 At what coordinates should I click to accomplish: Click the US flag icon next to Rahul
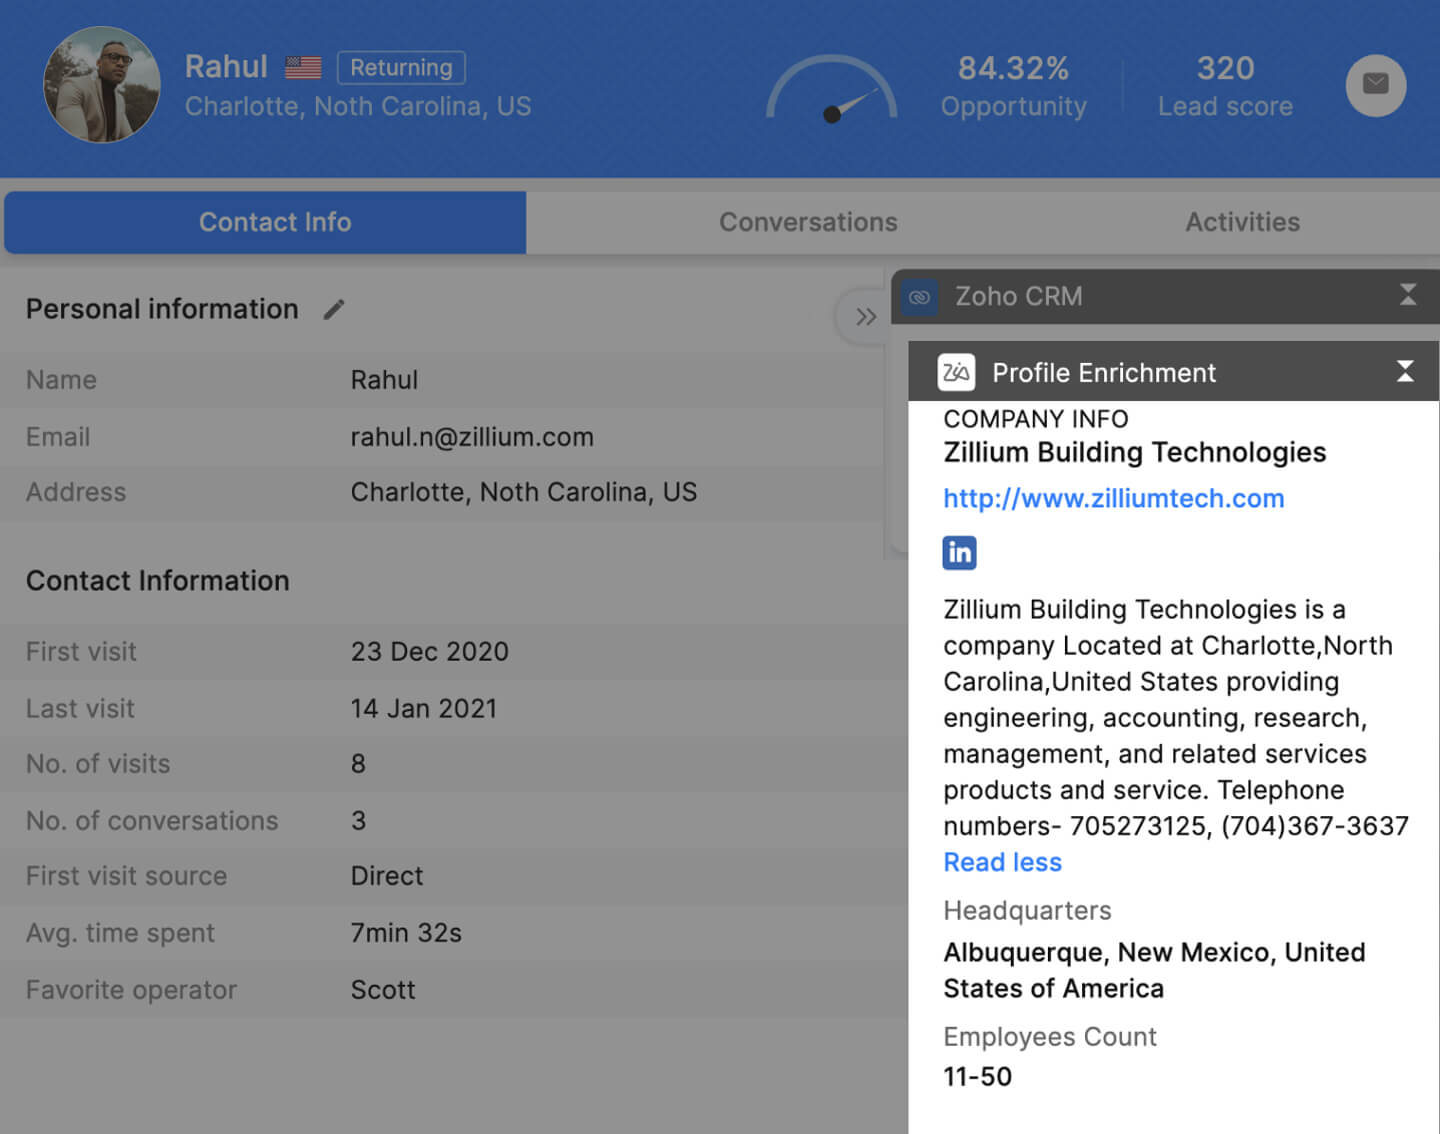click(303, 68)
